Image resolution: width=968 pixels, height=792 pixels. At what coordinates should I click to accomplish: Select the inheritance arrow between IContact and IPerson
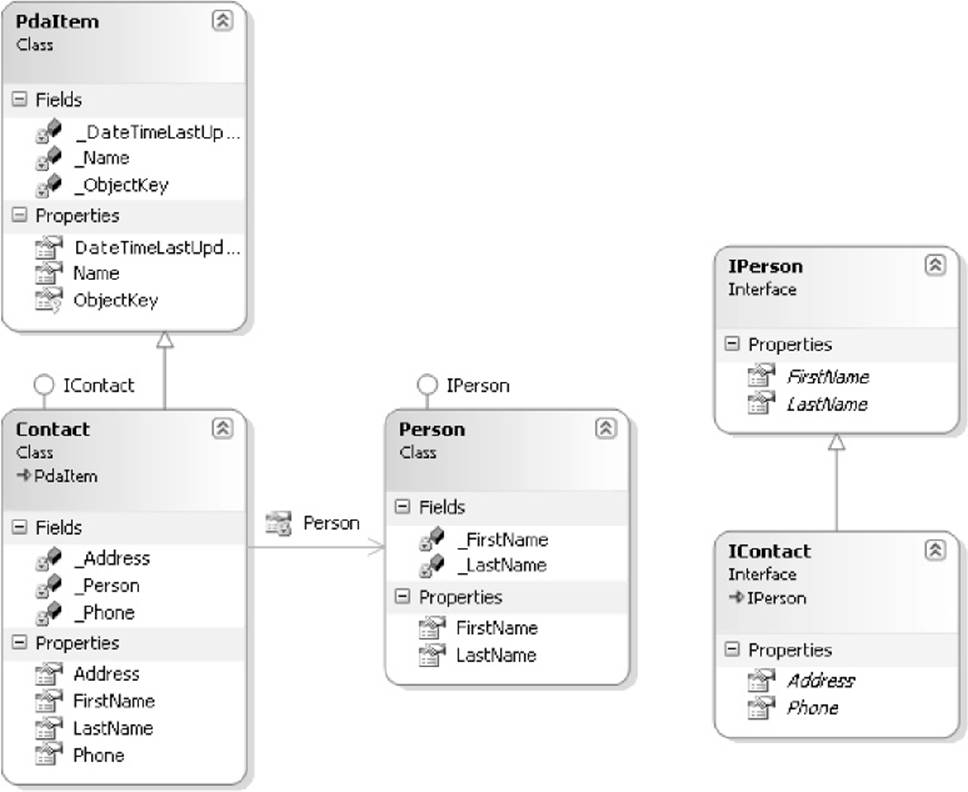pos(837,483)
